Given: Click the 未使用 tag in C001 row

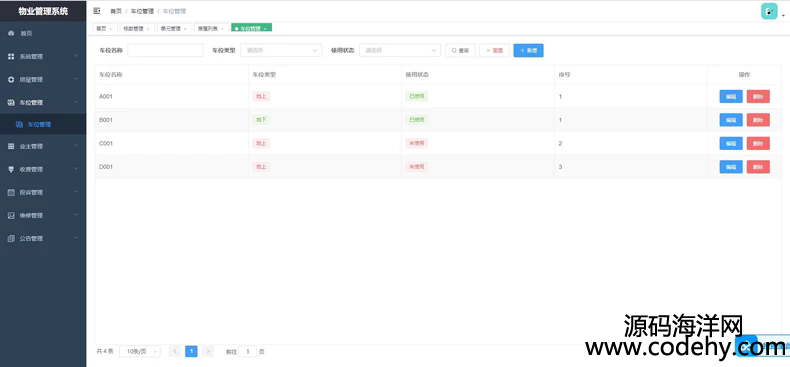Looking at the screenshot, I should (417, 143).
